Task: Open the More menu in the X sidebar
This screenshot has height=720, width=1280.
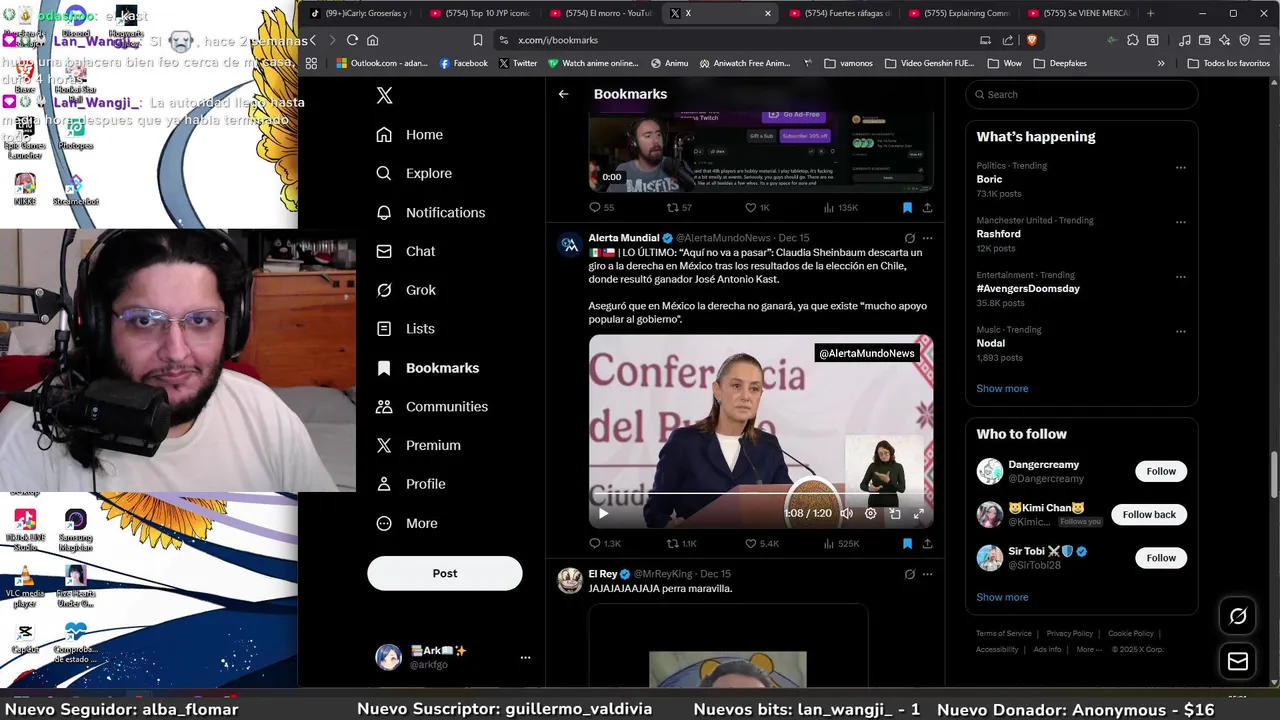Action: (x=406, y=523)
